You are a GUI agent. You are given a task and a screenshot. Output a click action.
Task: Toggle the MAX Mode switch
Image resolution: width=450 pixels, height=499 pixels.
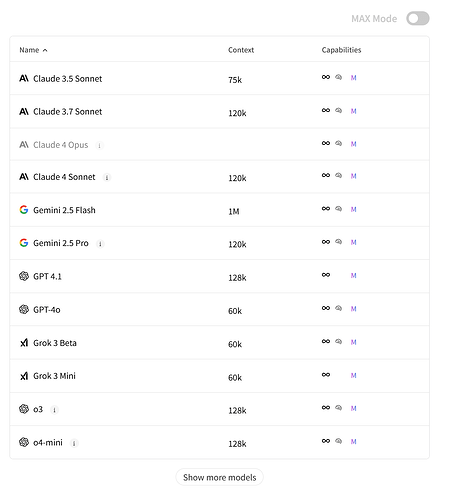coord(417,18)
